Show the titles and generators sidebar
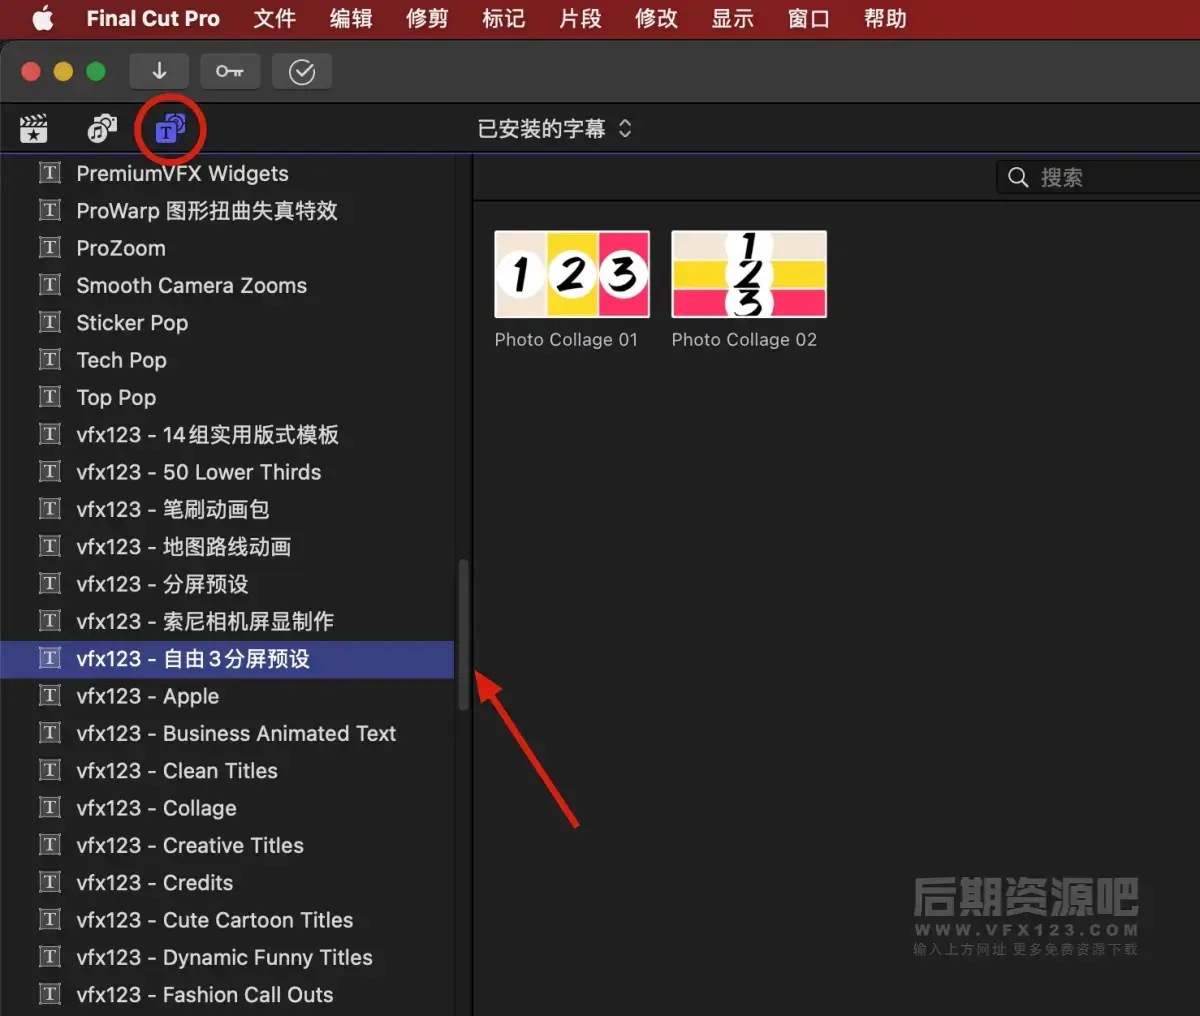The height and width of the screenshot is (1016, 1200). click(x=170, y=128)
